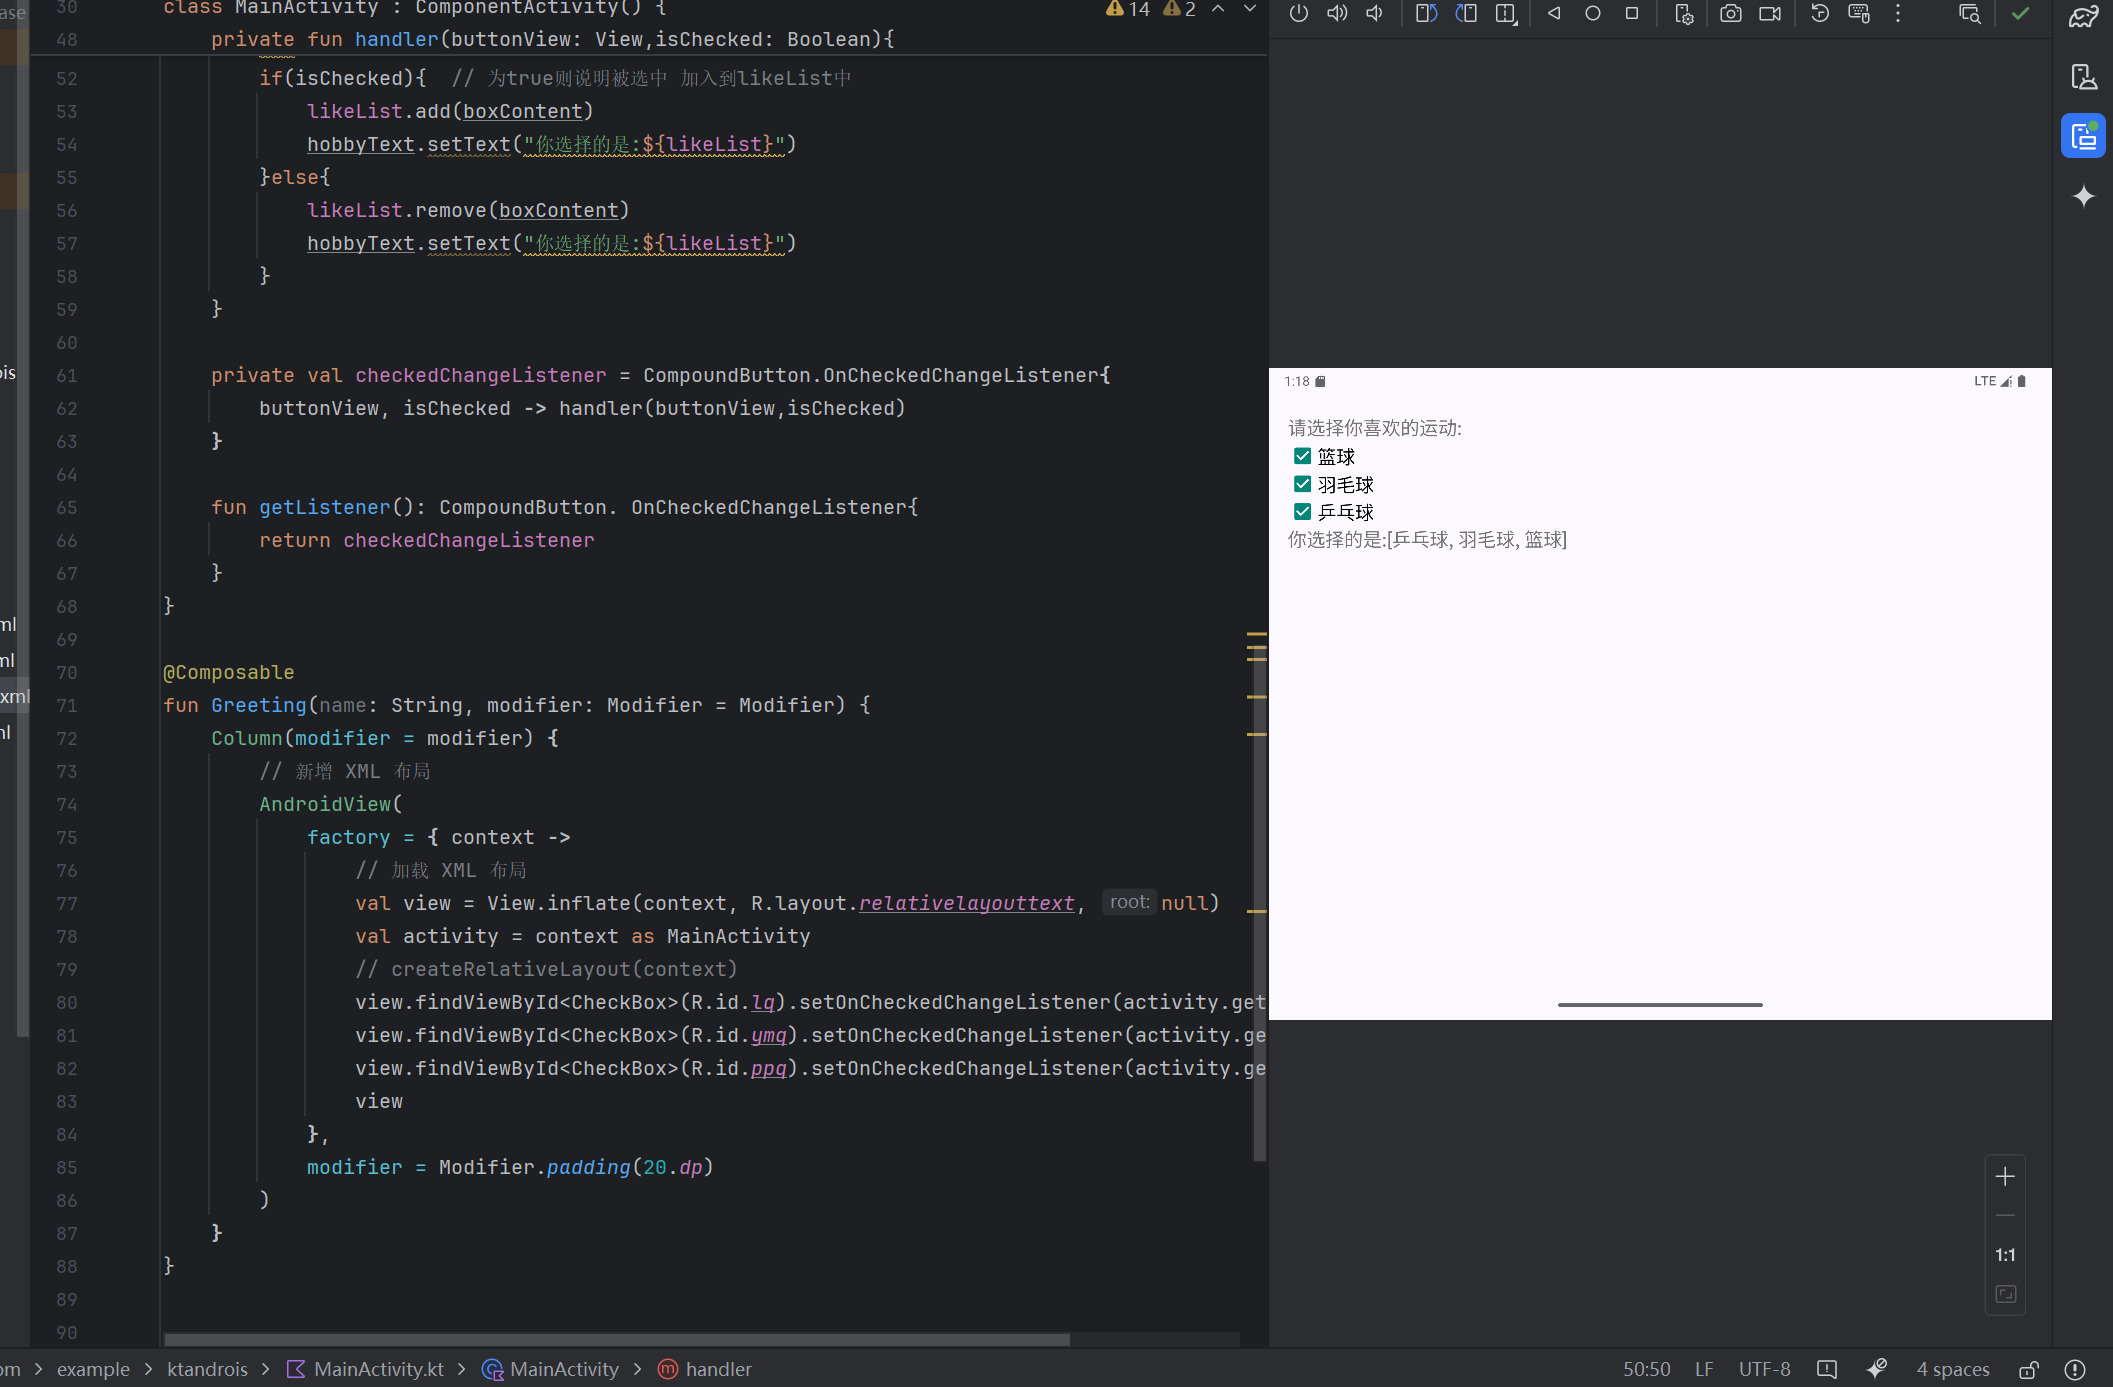This screenshot has width=2113, height=1387.
Task: Go to previous highlighted error arrow
Action: [x=1218, y=9]
